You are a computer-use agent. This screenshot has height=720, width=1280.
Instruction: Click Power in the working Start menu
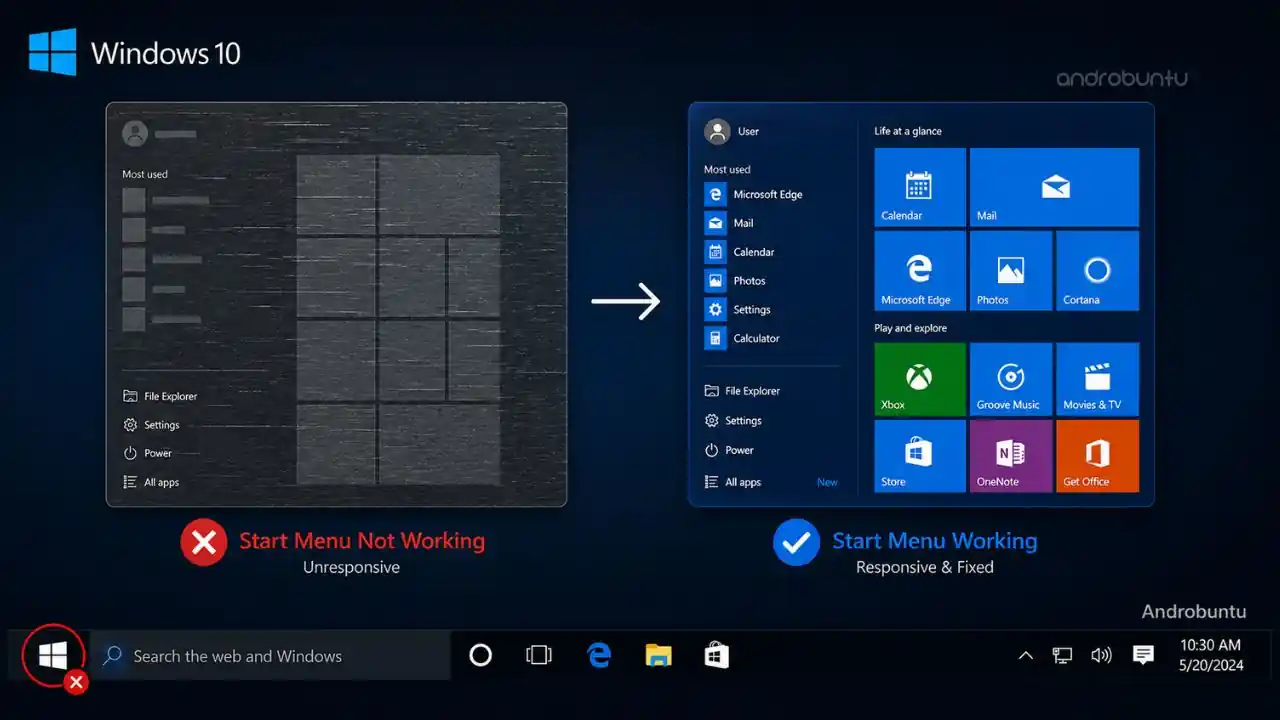(x=729, y=450)
